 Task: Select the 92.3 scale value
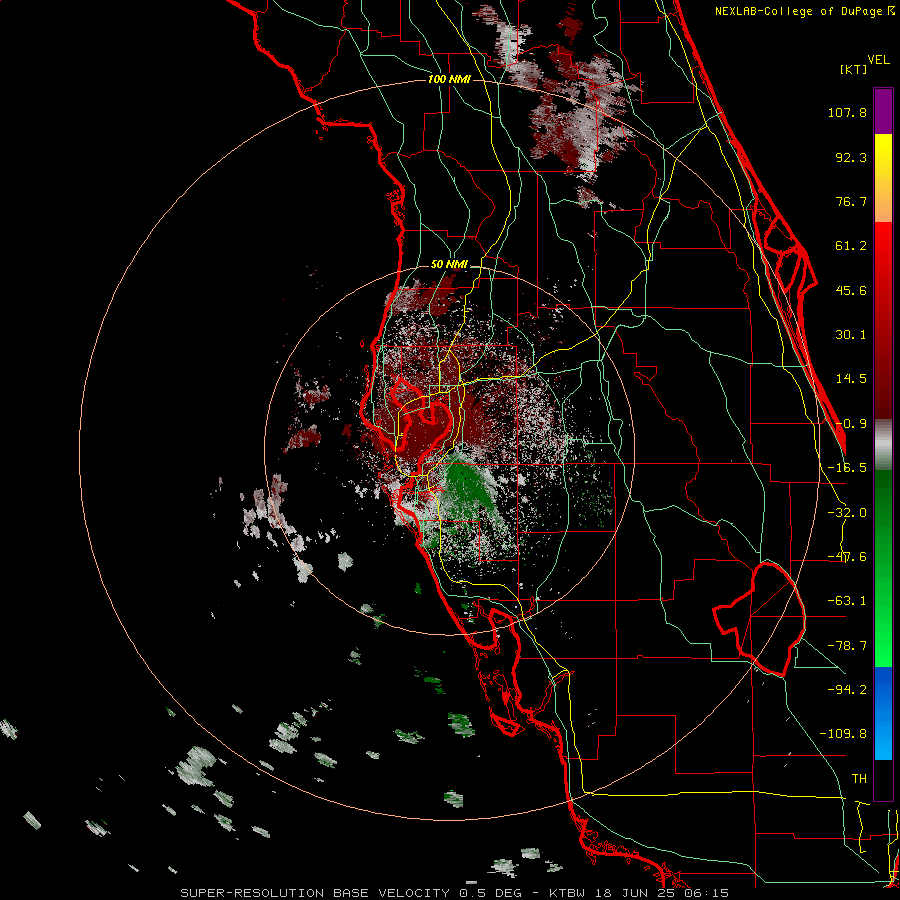tap(851, 157)
